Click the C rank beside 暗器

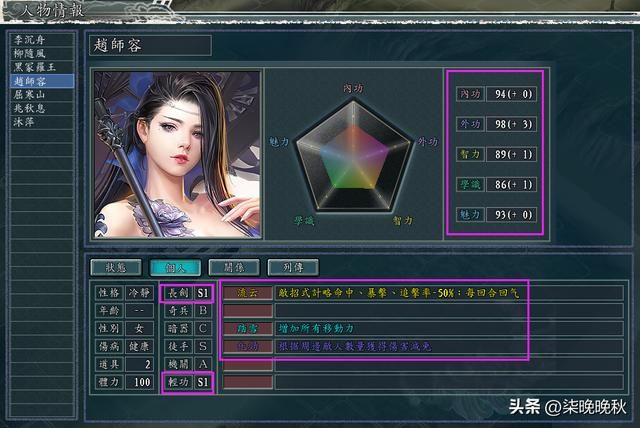[203, 329]
